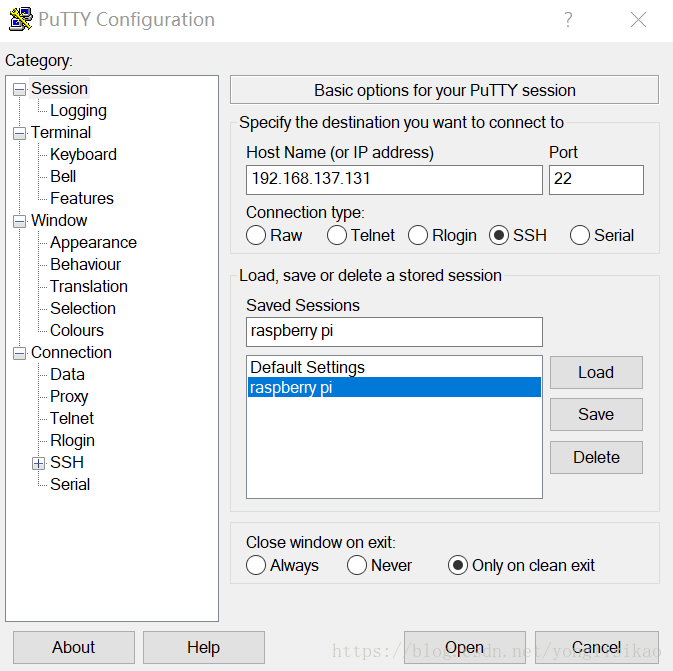Screen dimensions: 673x671
Task: Open Data settings under Connection
Action: [x=67, y=374]
